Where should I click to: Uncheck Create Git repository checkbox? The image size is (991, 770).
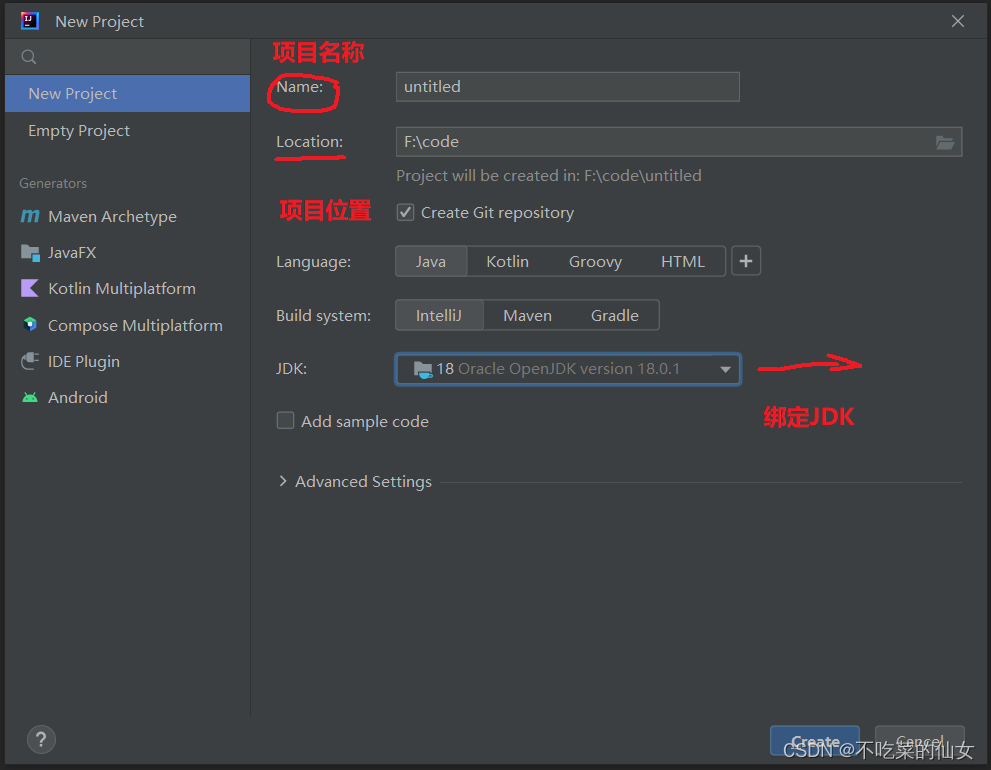(x=405, y=212)
